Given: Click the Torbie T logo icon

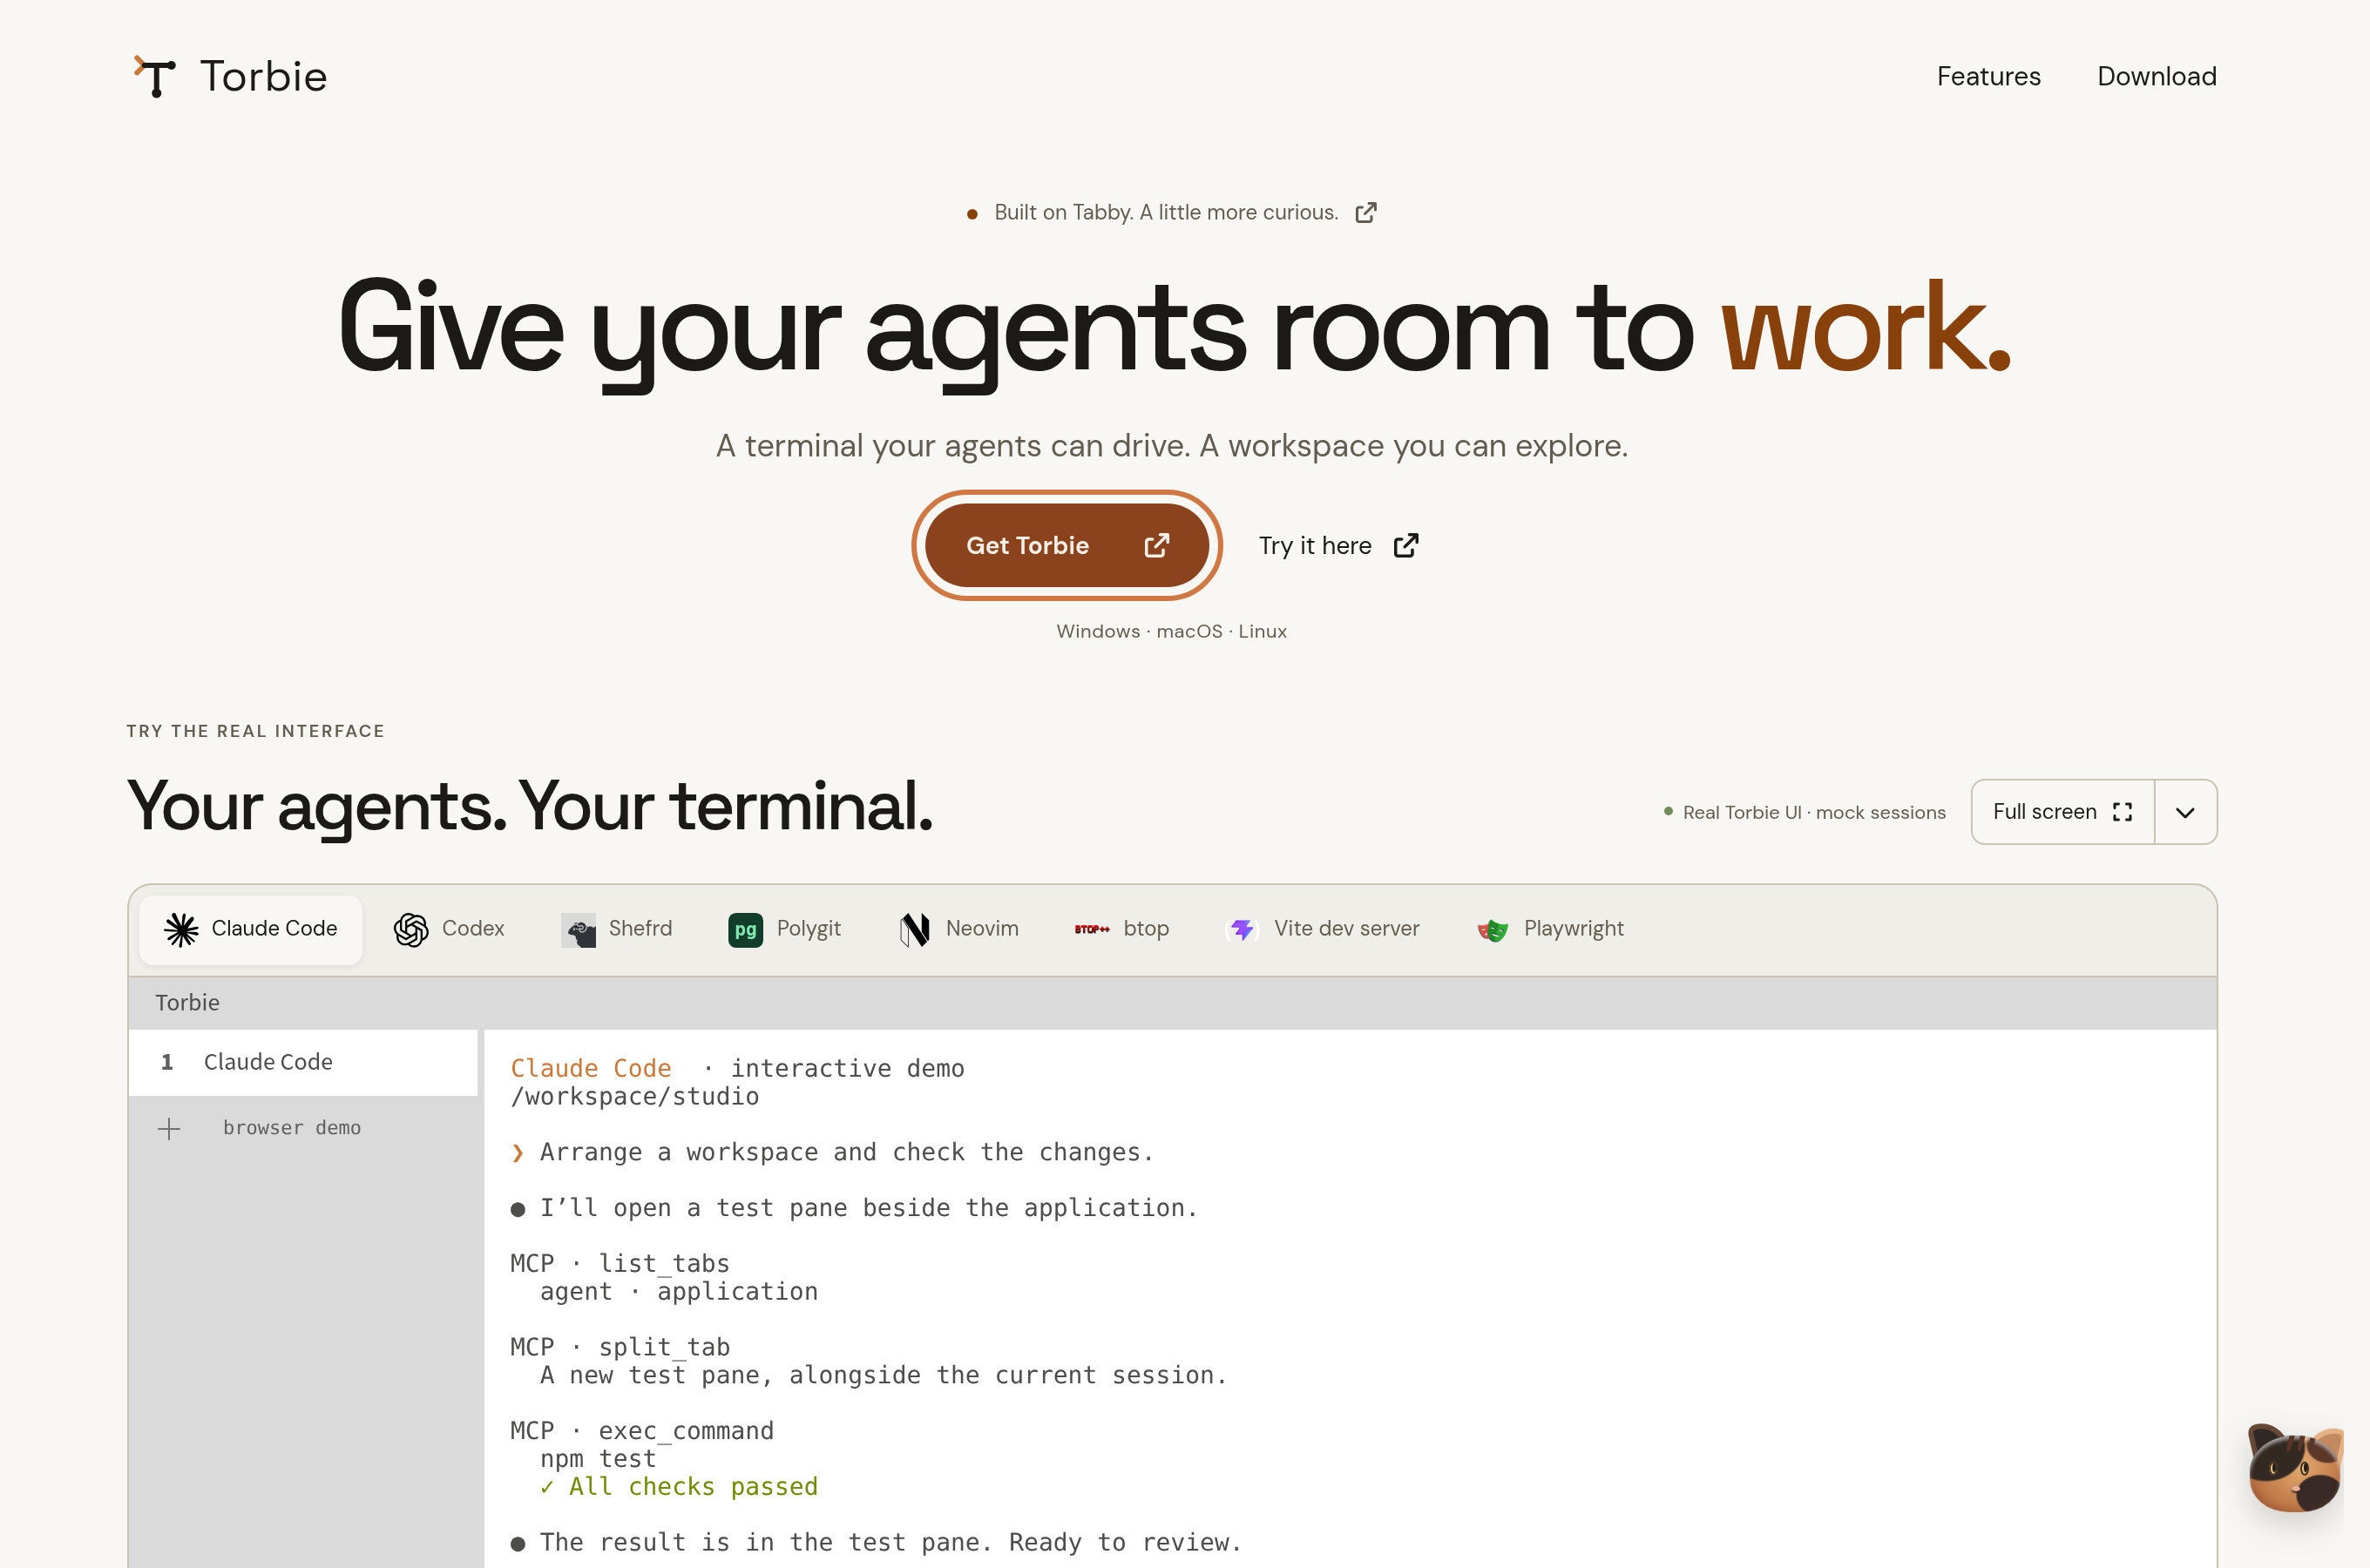Looking at the screenshot, I should (155, 76).
